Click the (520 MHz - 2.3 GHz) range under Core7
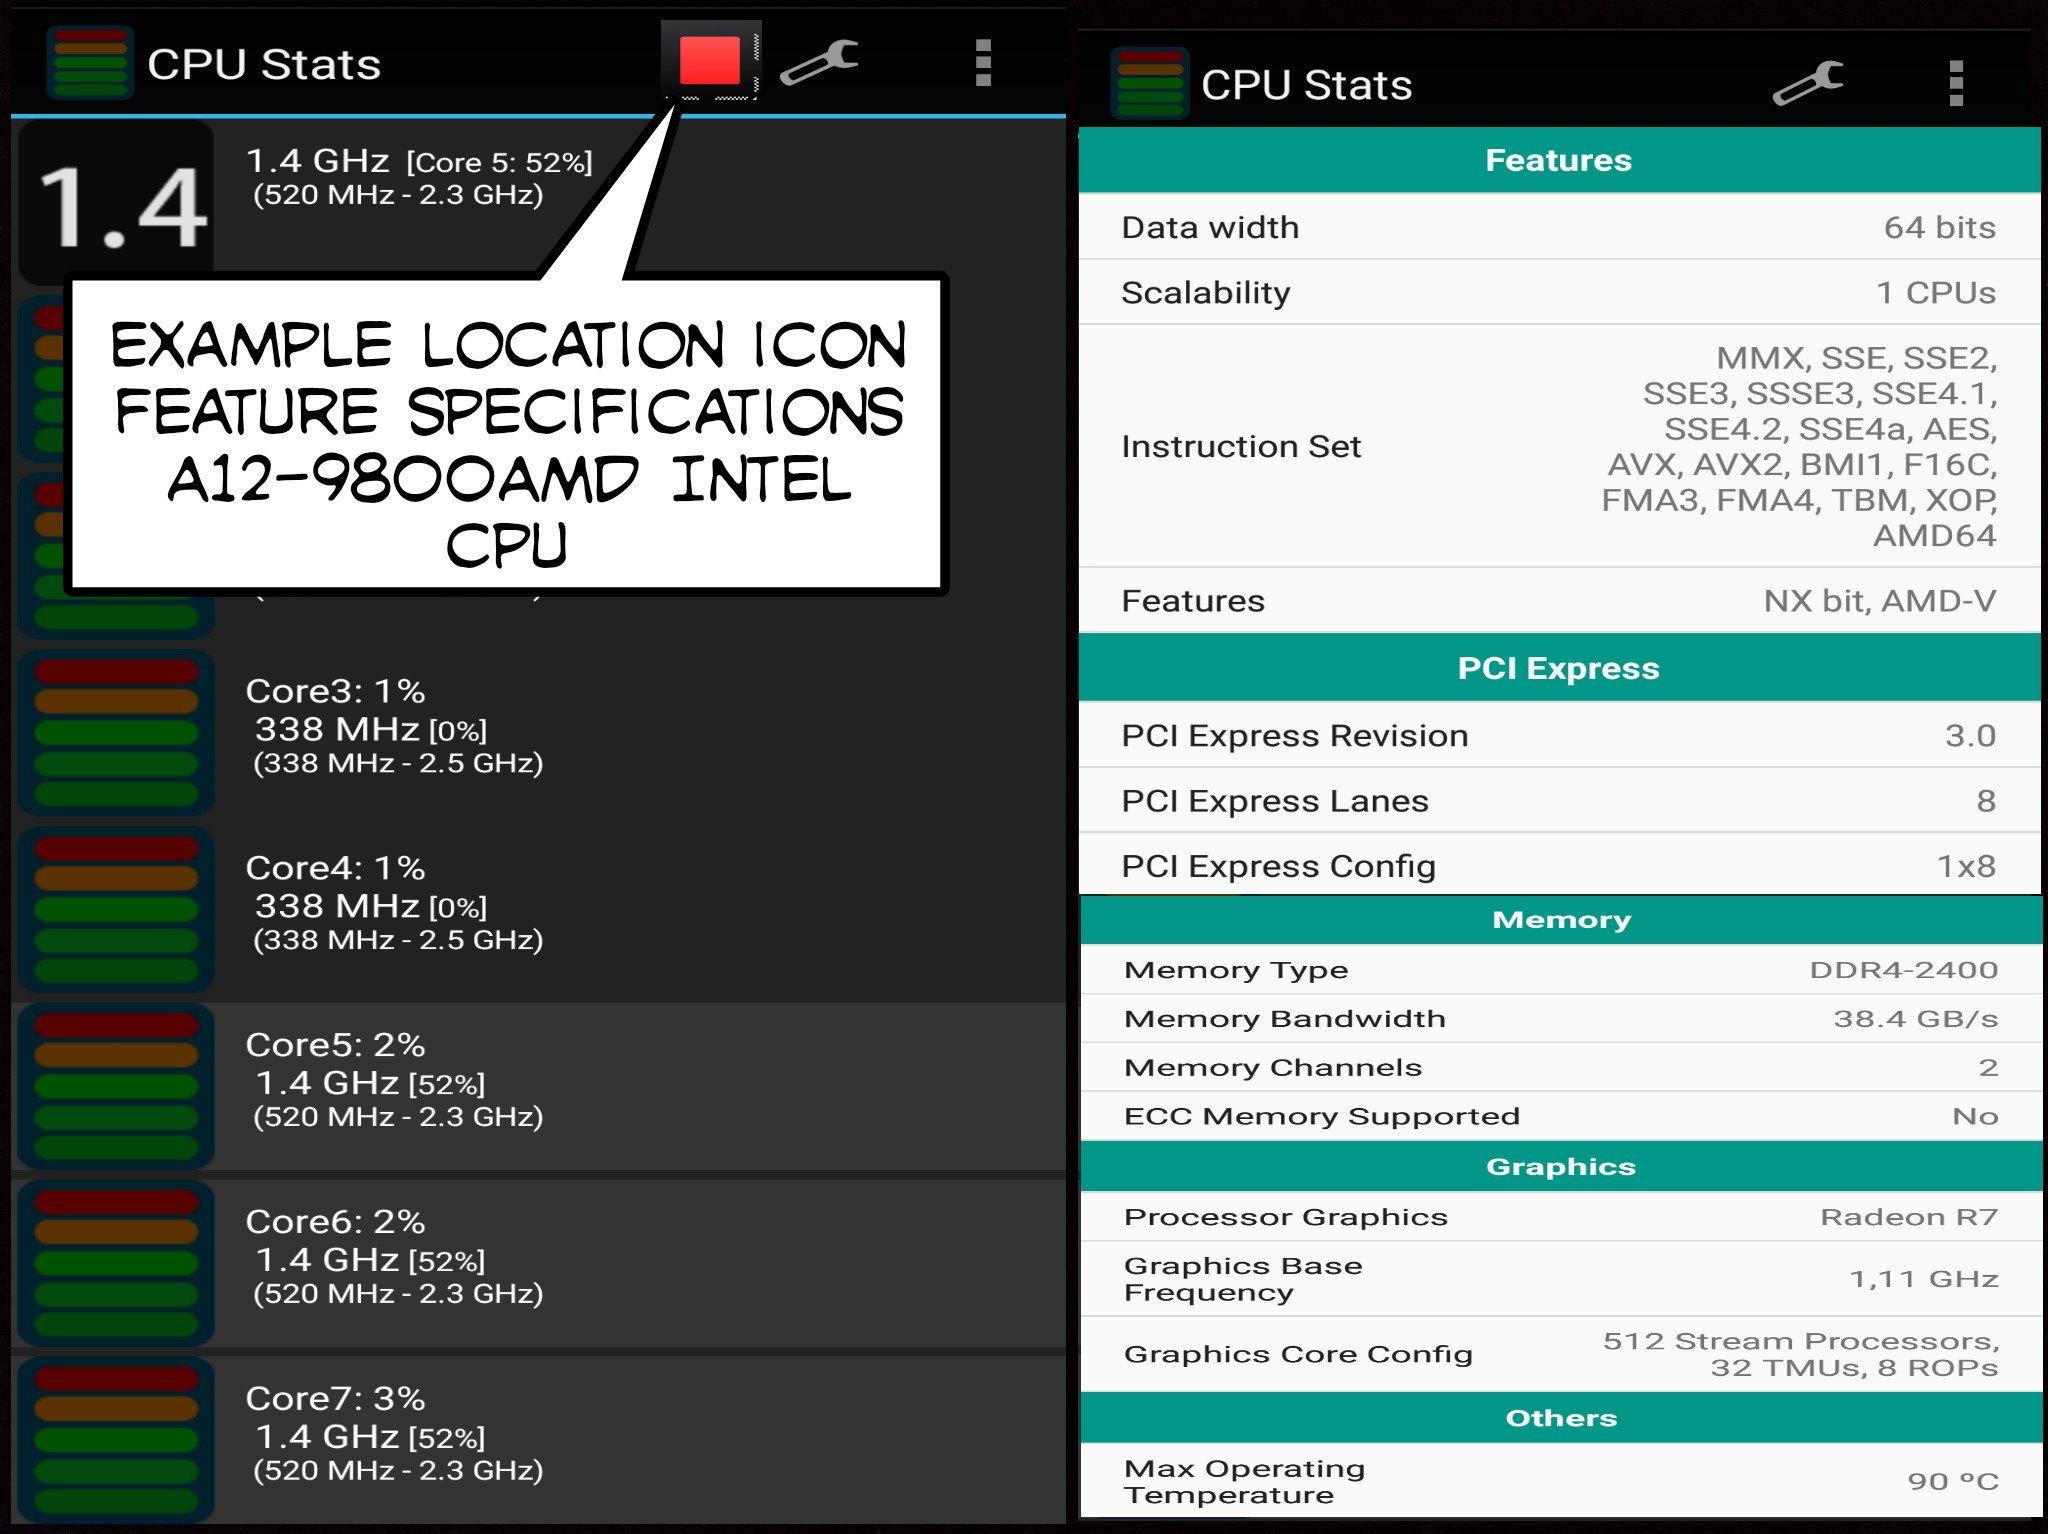Image resolution: width=2048 pixels, height=1534 pixels. click(398, 1471)
